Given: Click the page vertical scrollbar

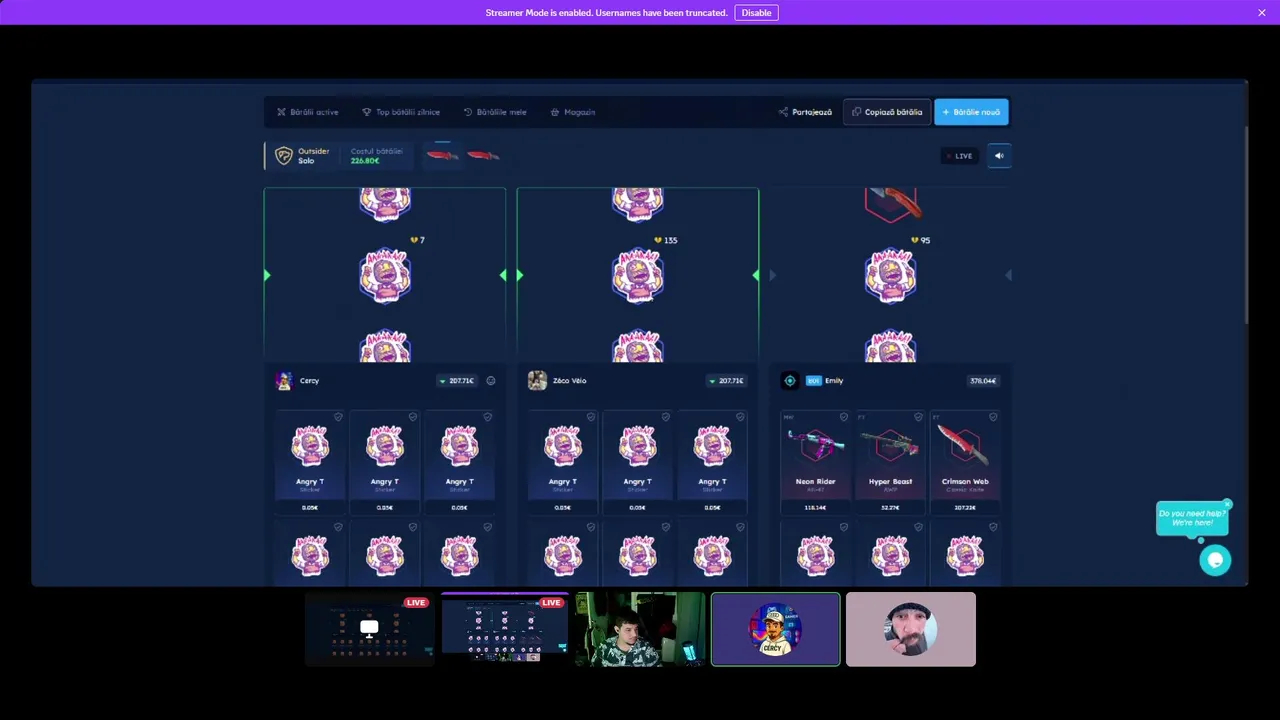Looking at the screenshot, I should (x=1245, y=224).
